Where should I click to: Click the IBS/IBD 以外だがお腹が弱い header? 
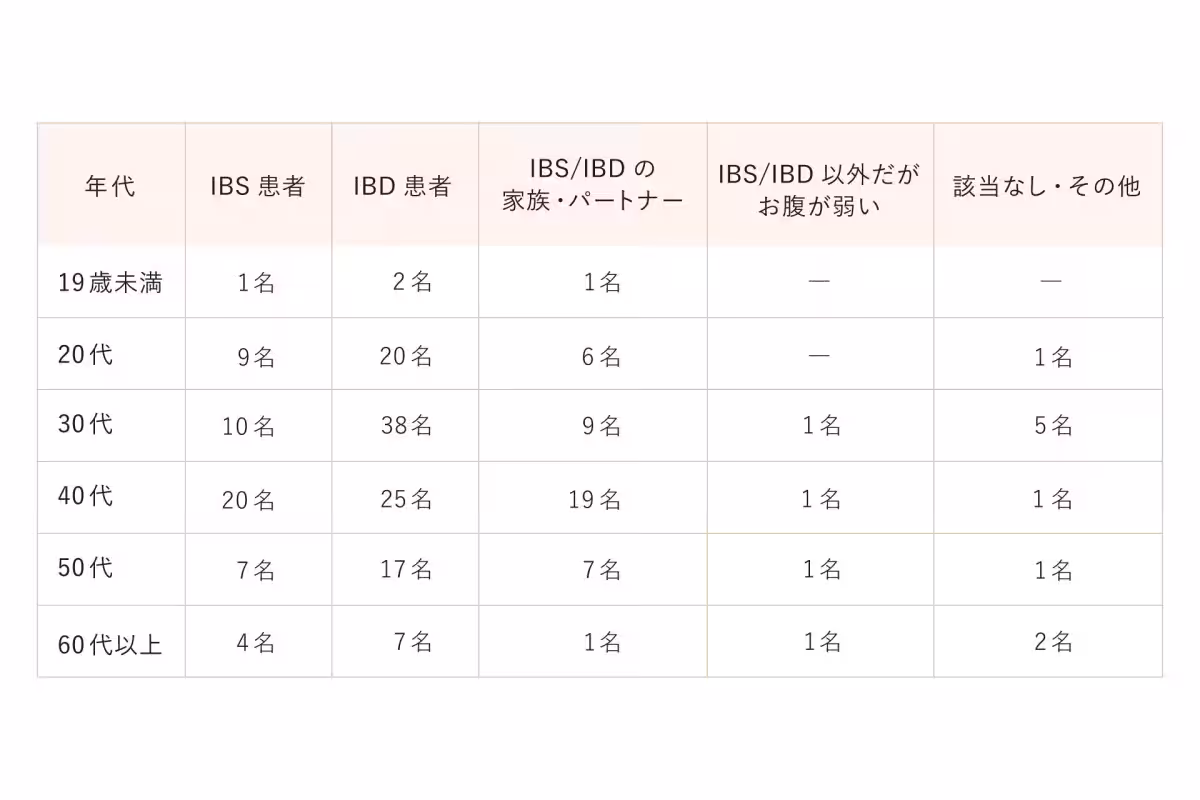819,187
